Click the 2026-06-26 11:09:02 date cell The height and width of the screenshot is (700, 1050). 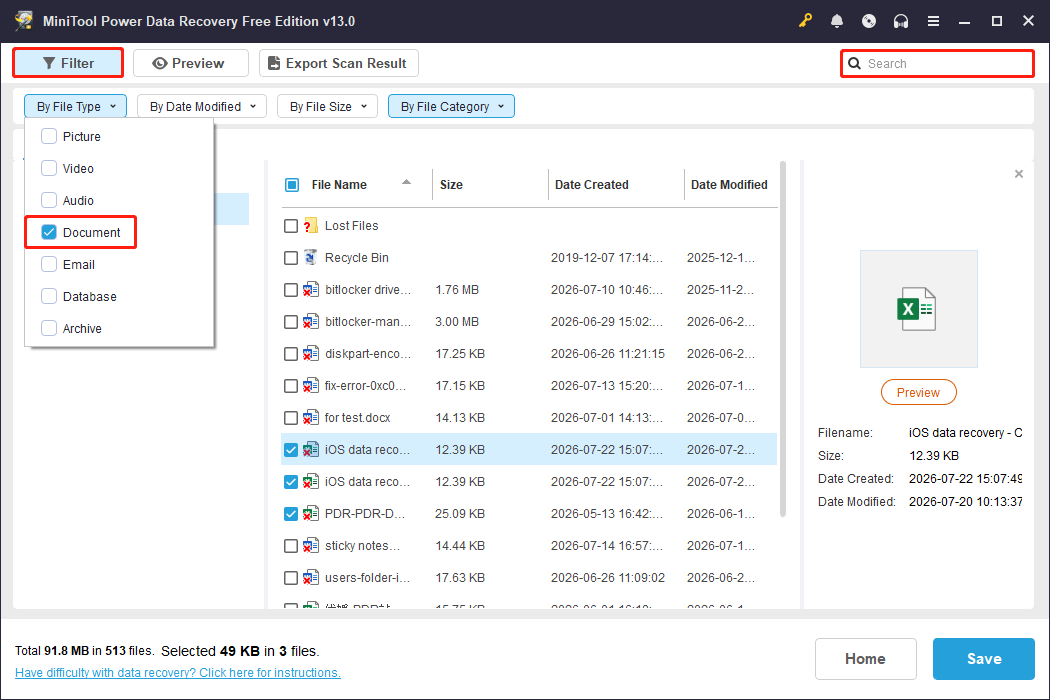(x=608, y=577)
